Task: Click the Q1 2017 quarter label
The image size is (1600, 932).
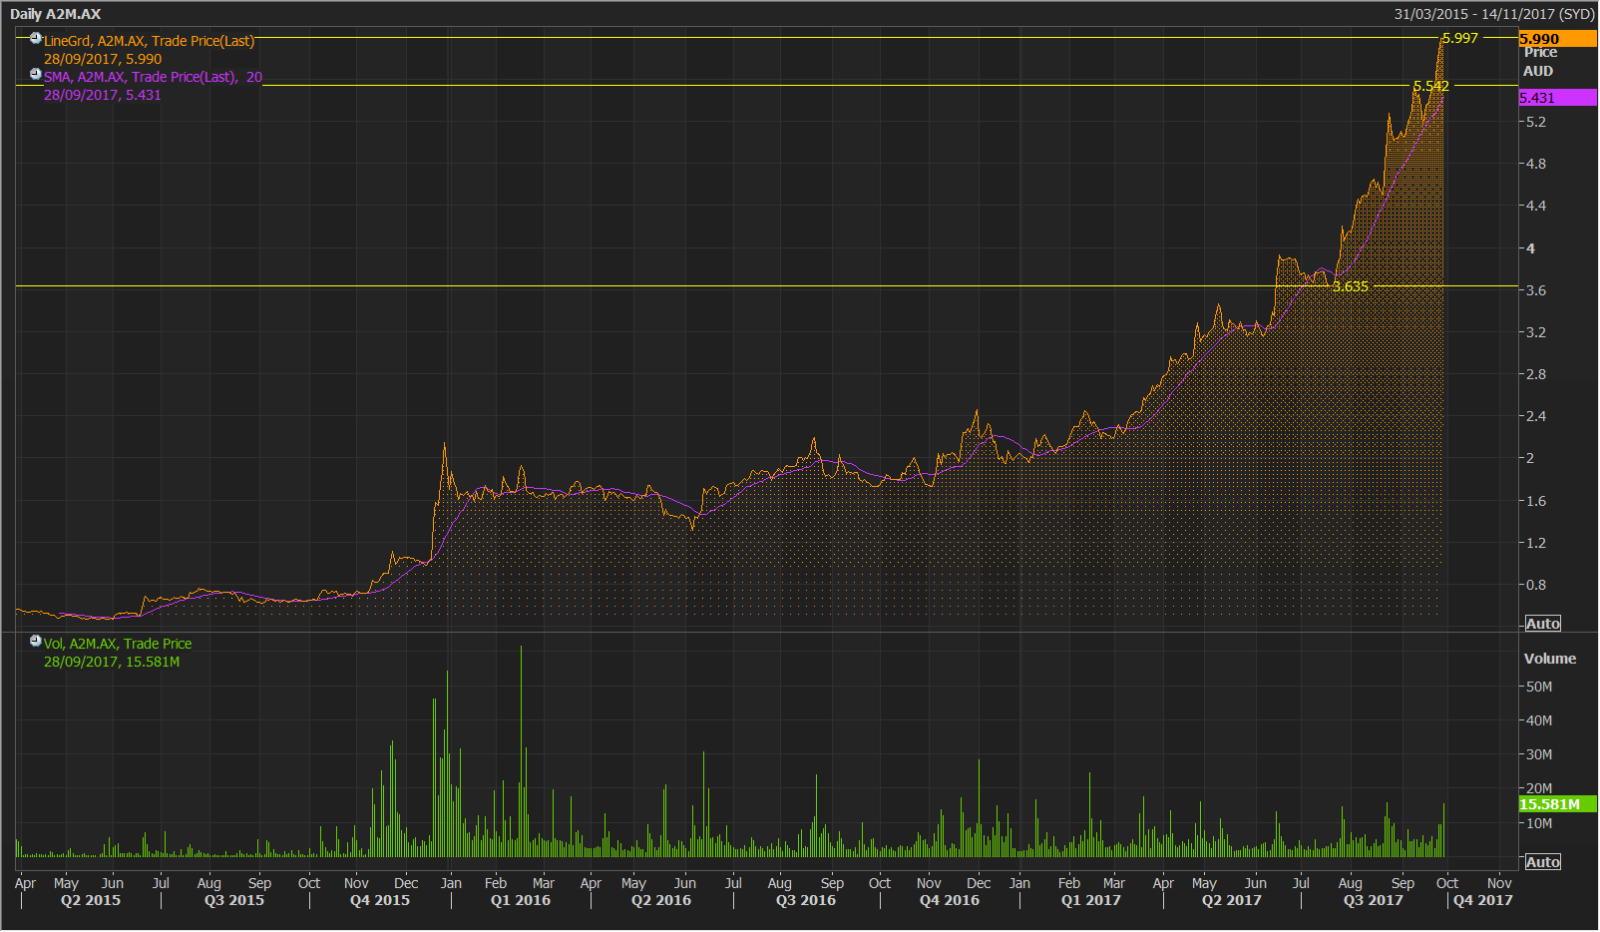Action: pos(1091,900)
